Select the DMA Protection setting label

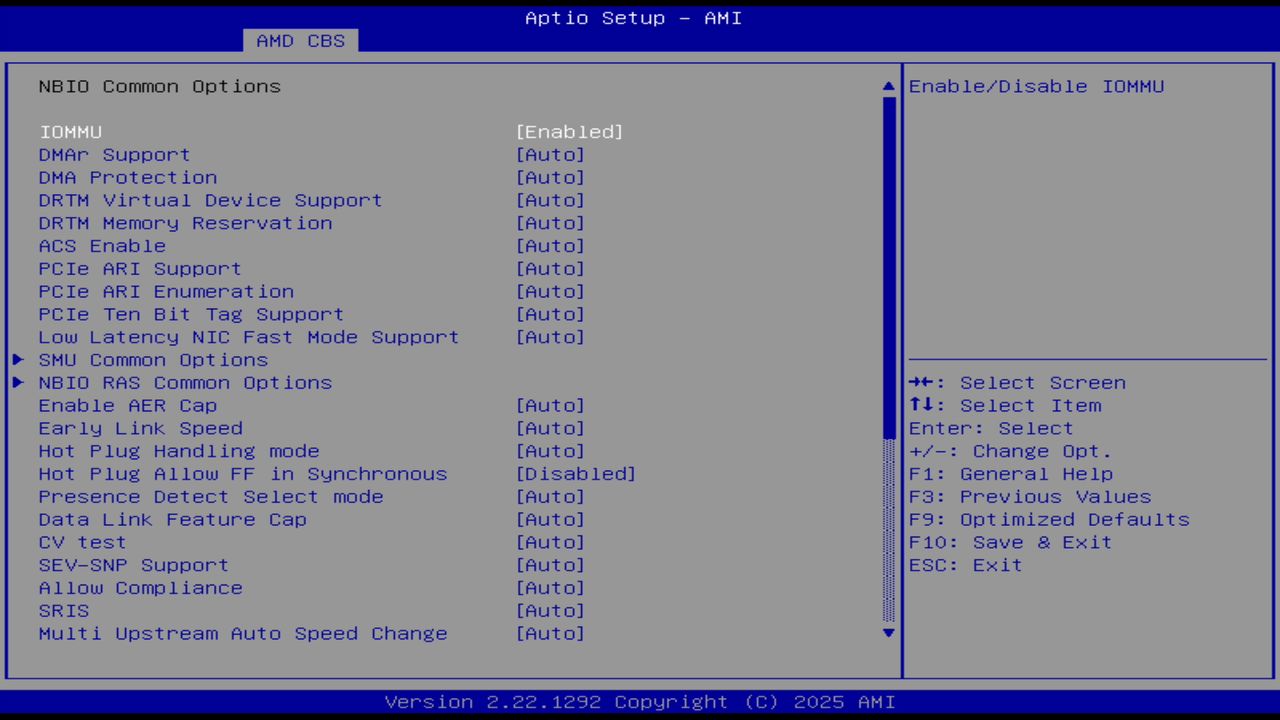128,178
